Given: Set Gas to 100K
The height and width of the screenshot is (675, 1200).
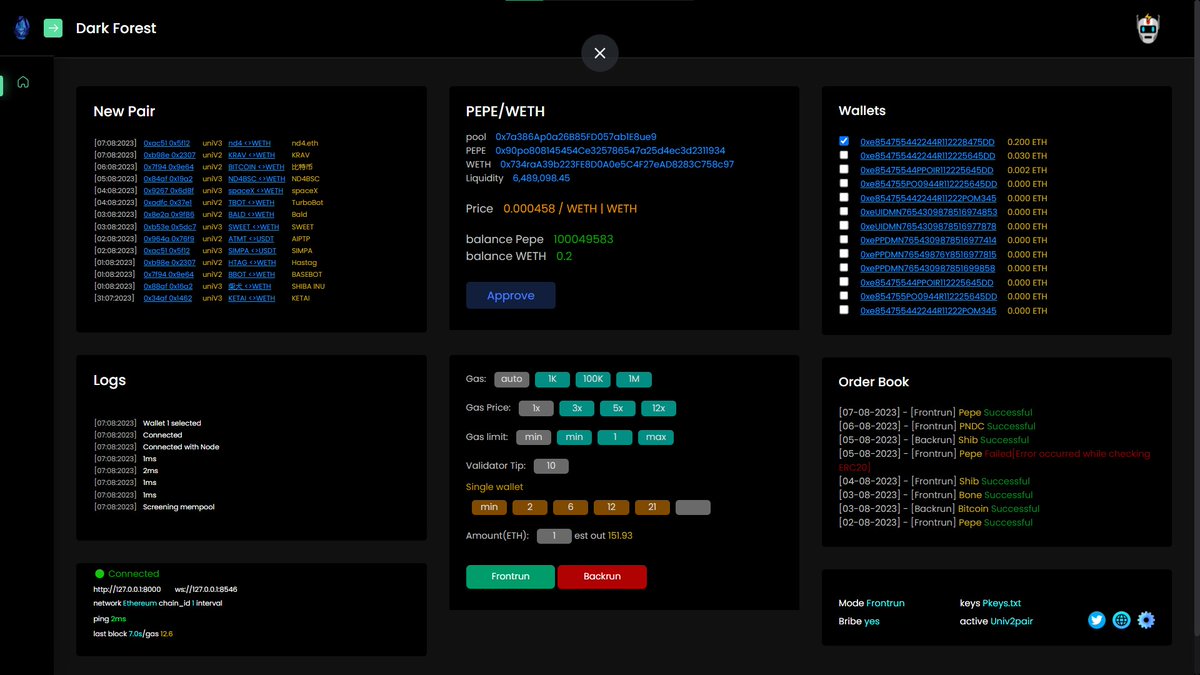Looking at the screenshot, I should pos(593,379).
